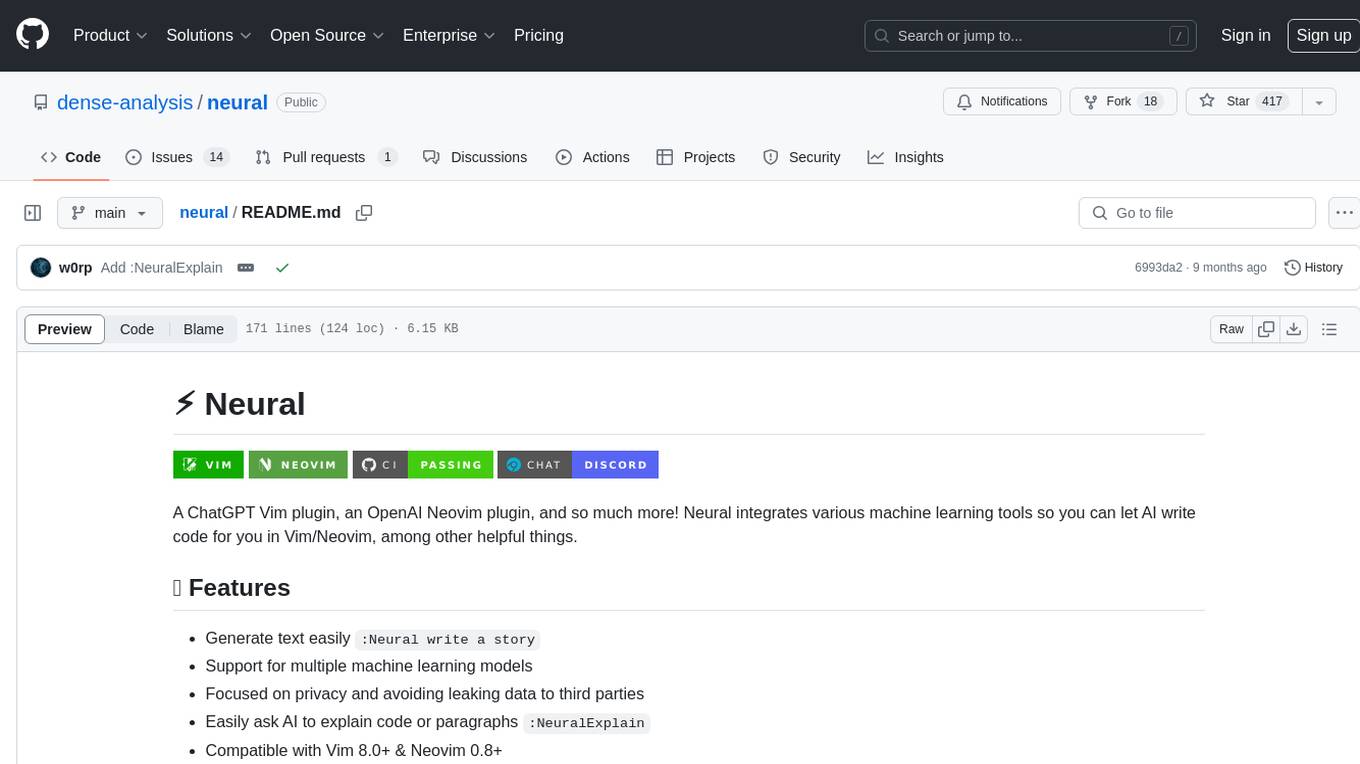
Task: Open the Sign up button
Action: tap(1323, 35)
